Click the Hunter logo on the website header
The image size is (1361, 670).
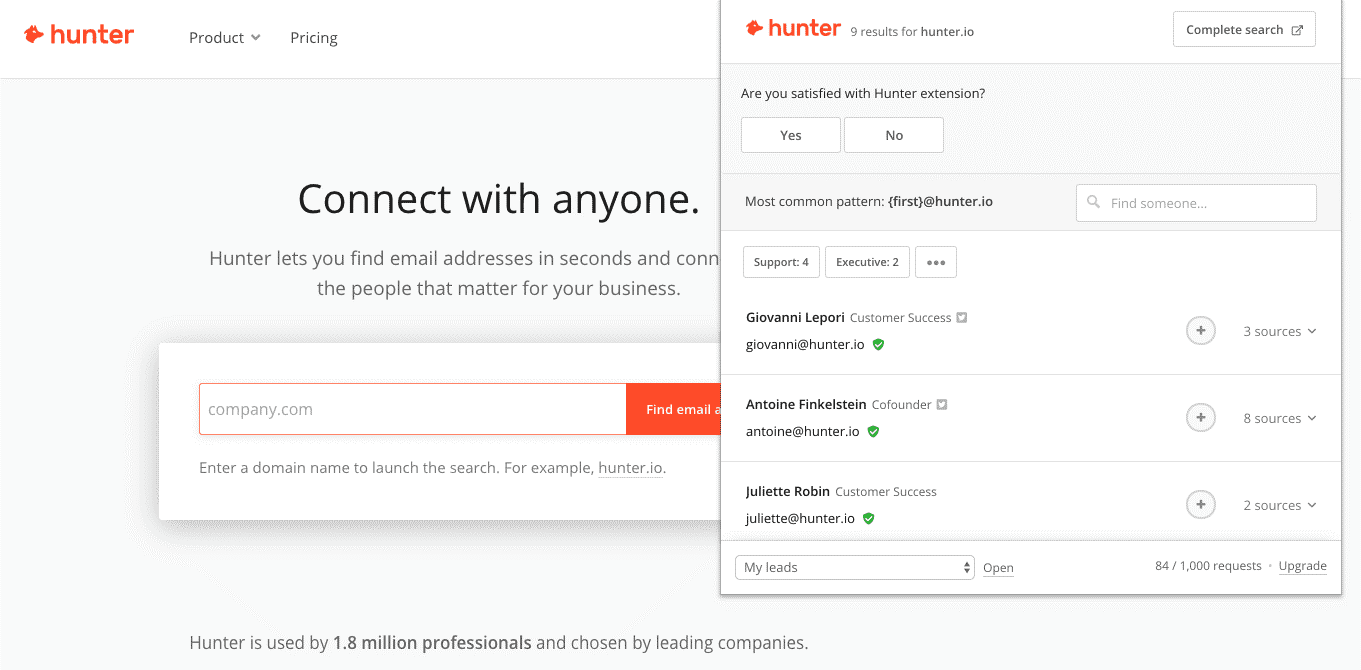[x=79, y=35]
